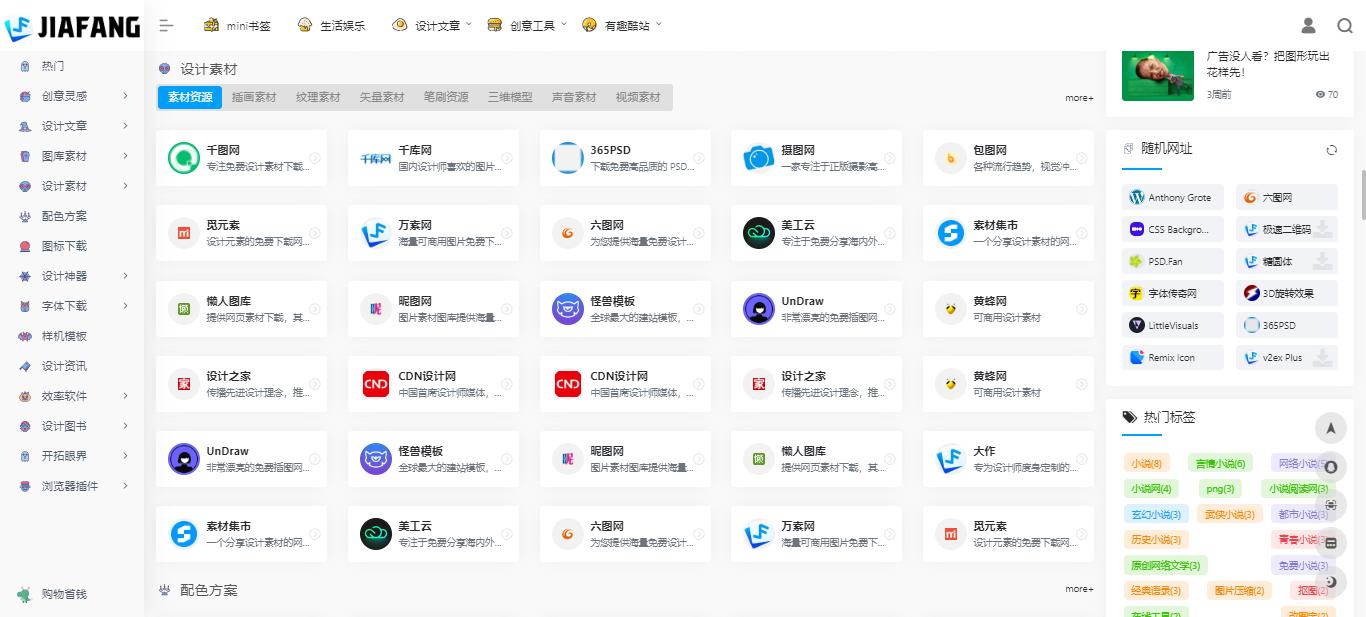Open the 设计文章 top nav dropdown
Viewport: 1366px width, 617px height.
(432, 26)
